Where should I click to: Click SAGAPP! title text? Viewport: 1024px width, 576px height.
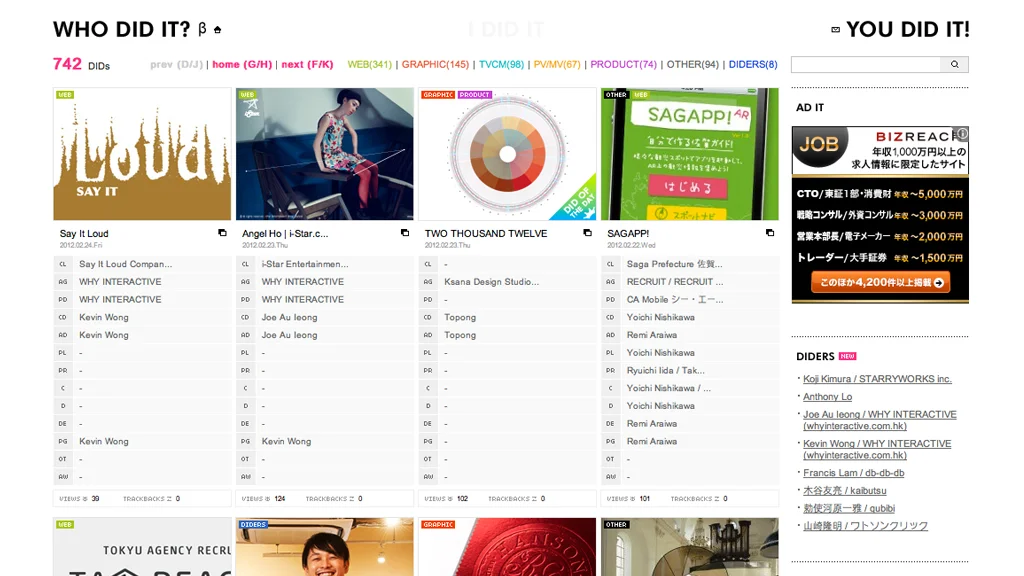(x=628, y=233)
